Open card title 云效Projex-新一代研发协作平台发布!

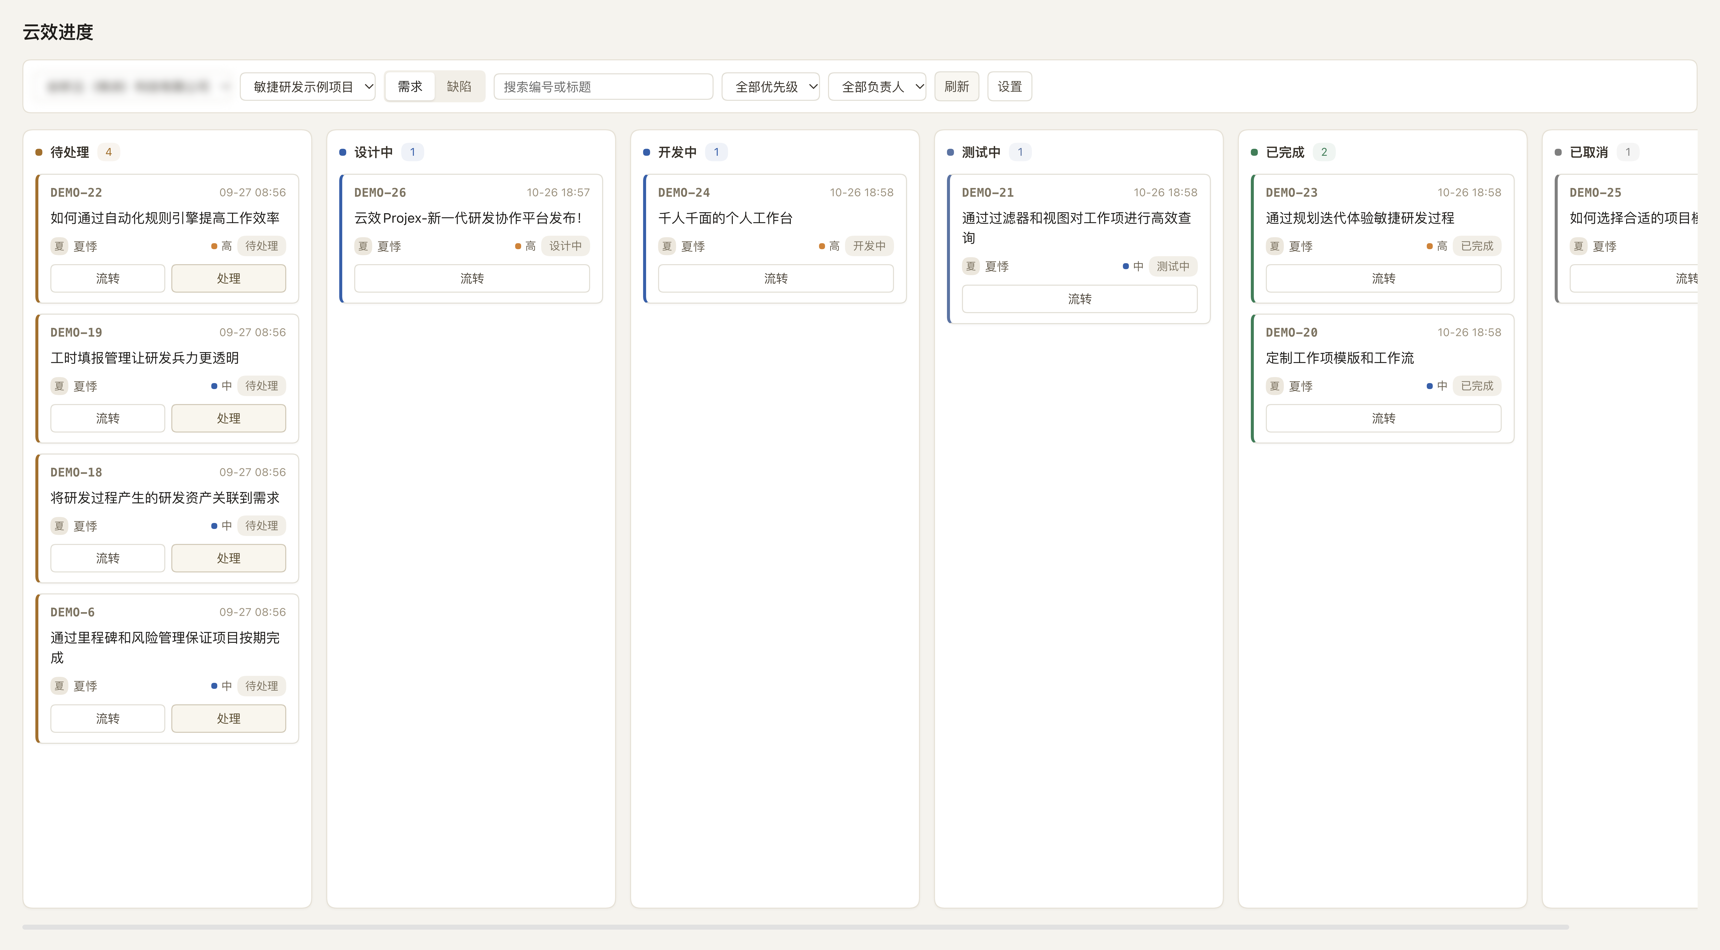tap(468, 218)
